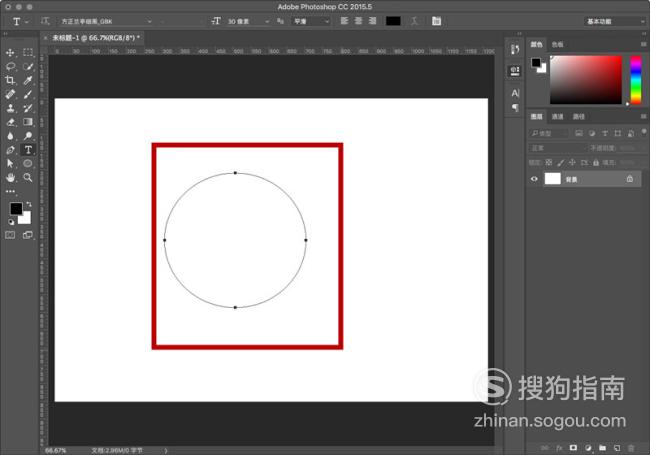Toggle pixel layer filter
Screen dimensions: 650x455
579,133
